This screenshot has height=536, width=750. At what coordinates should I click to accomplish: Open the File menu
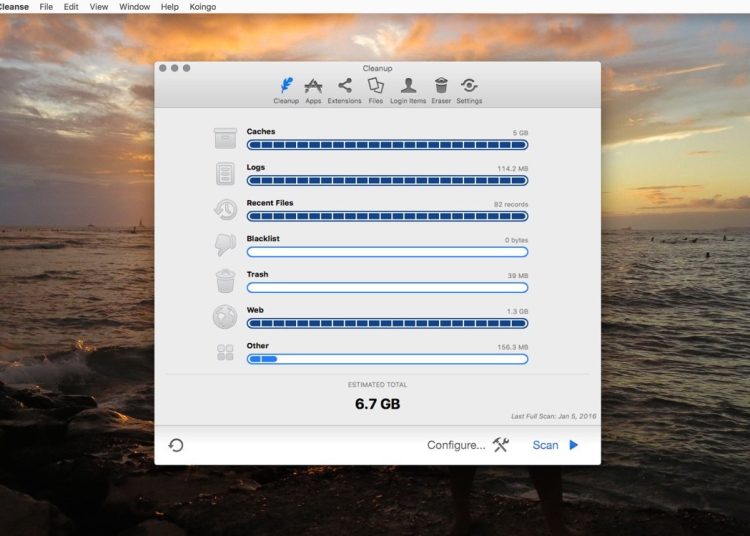pos(46,7)
